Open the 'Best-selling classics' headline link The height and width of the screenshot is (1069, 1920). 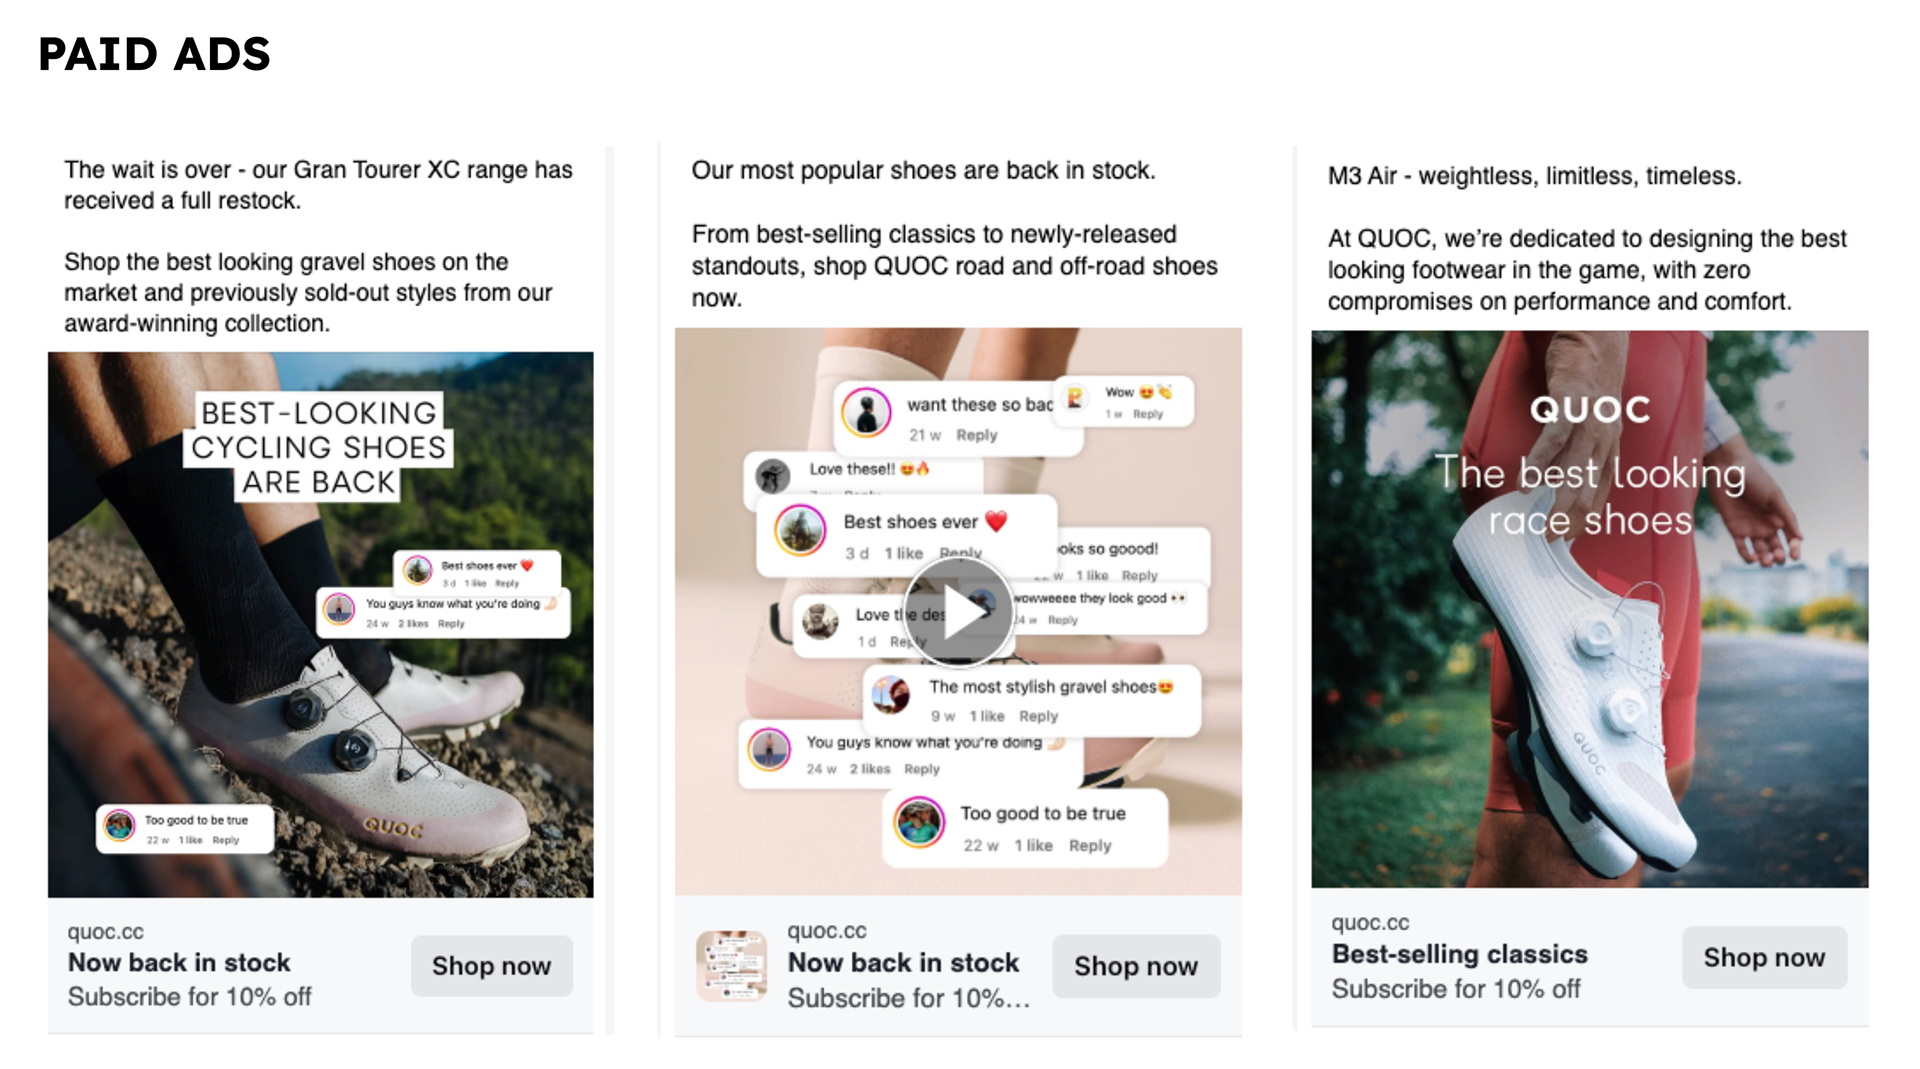pos(1459,954)
